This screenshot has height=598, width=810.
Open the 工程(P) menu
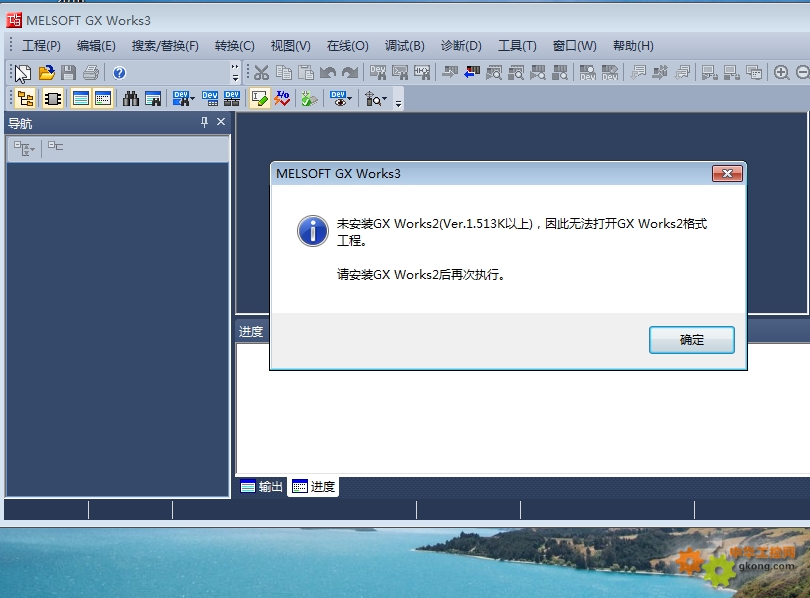(x=41, y=46)
